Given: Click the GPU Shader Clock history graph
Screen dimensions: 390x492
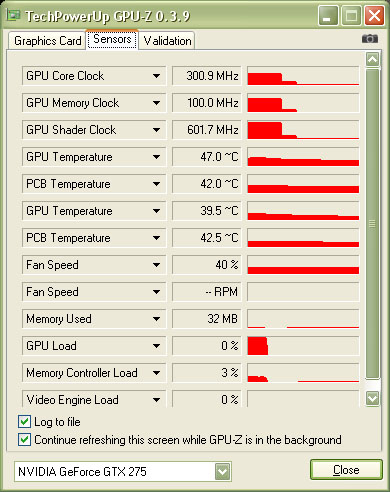Looking at the screenshot, I should tap(303, 130).
